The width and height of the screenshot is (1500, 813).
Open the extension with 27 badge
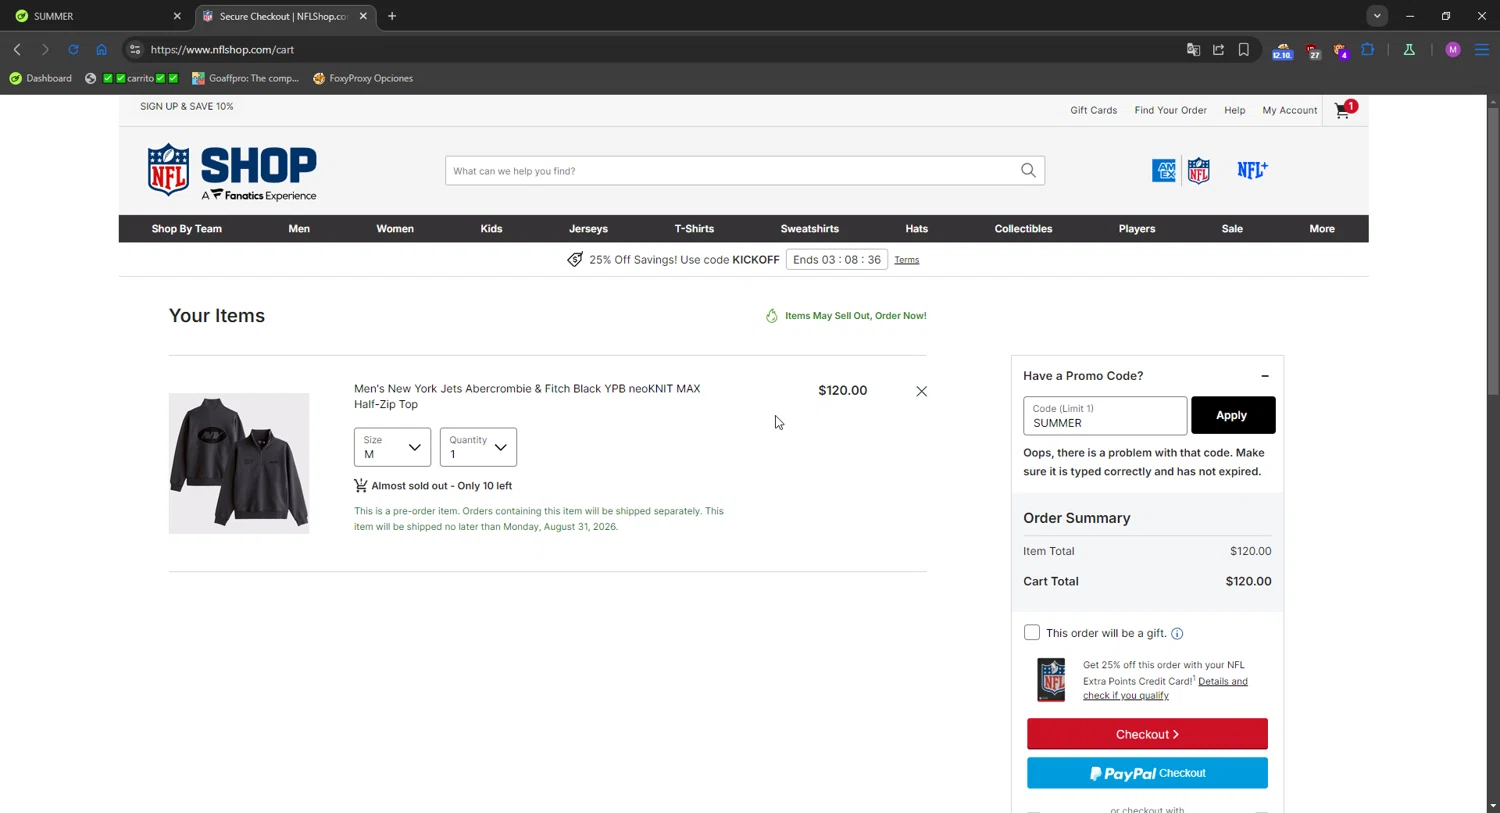coord(1313,50)
